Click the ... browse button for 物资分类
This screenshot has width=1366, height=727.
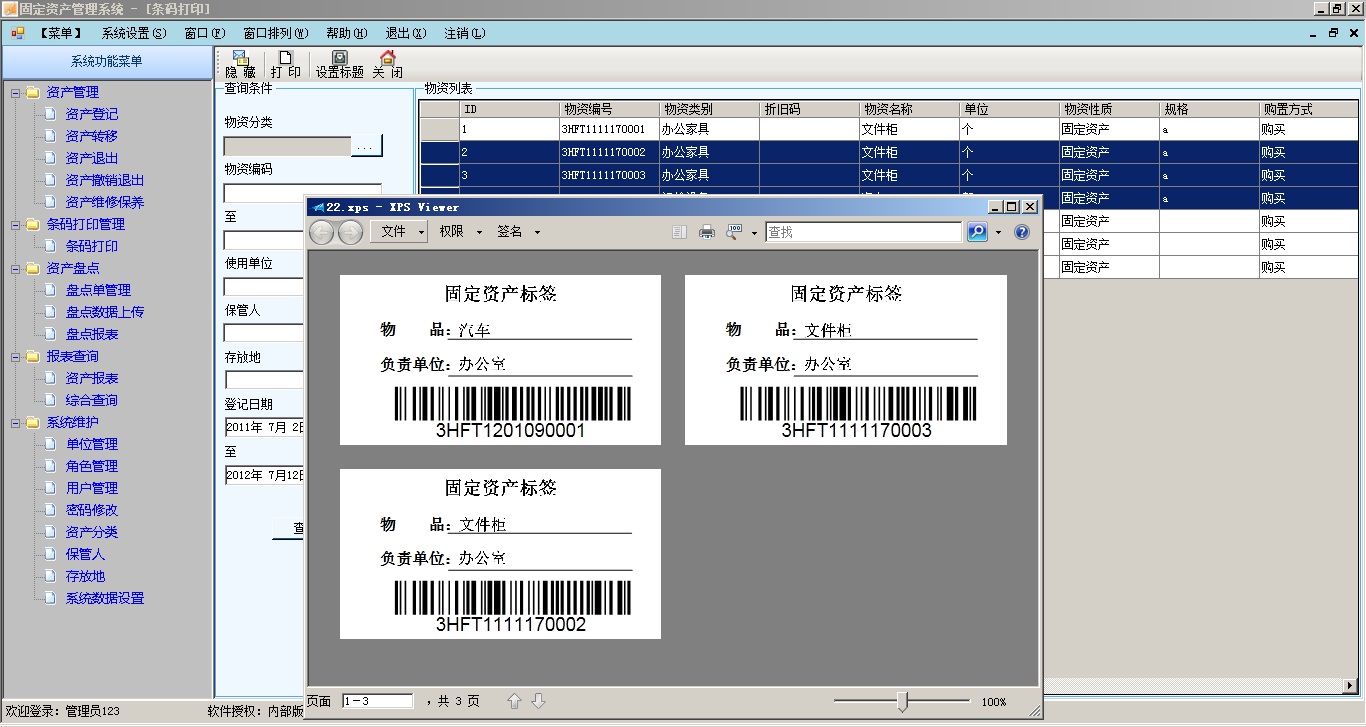pos(366,147)
